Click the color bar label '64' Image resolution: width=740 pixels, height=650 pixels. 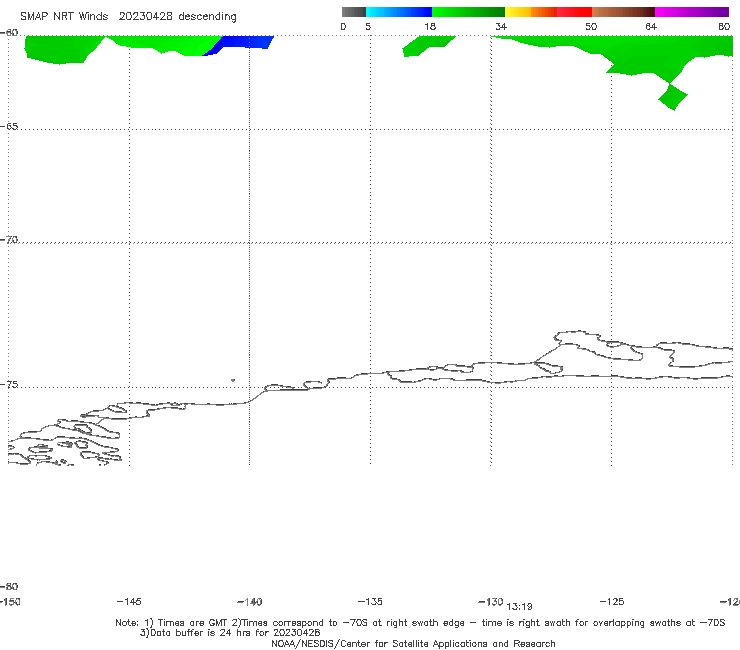tap(651, 26)
